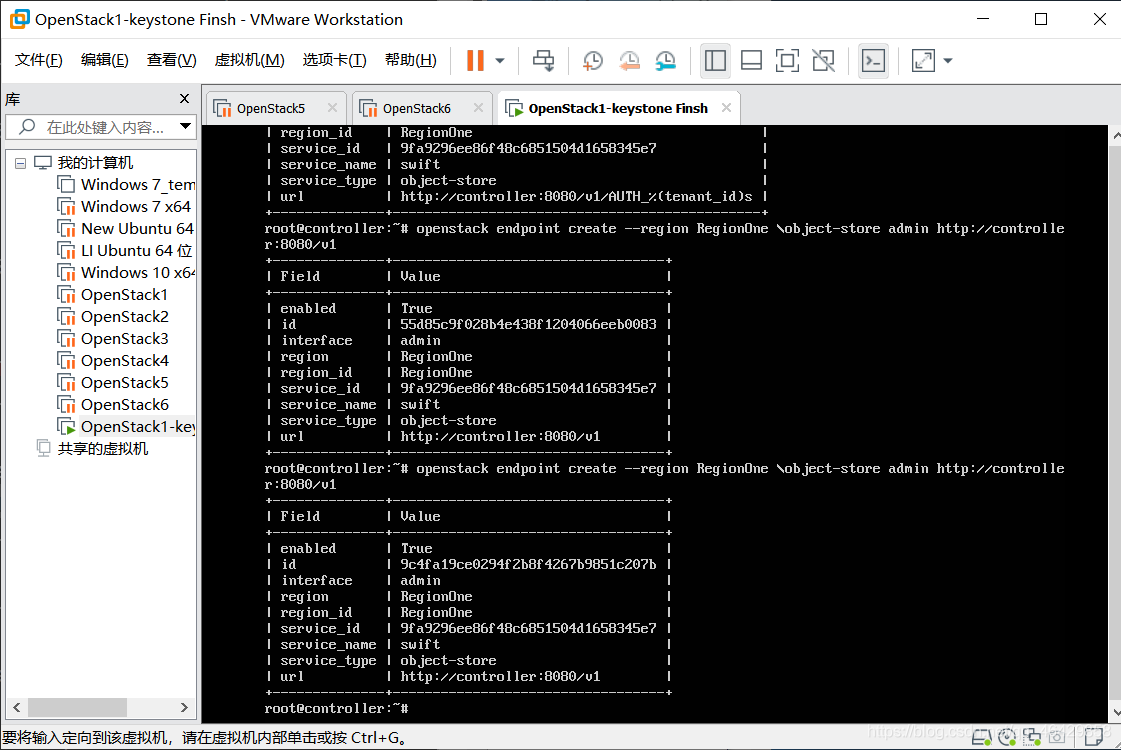Open the 选项卡(T) menu
The width and height of the screenshot is (1121, 750).
click(334, 60)
